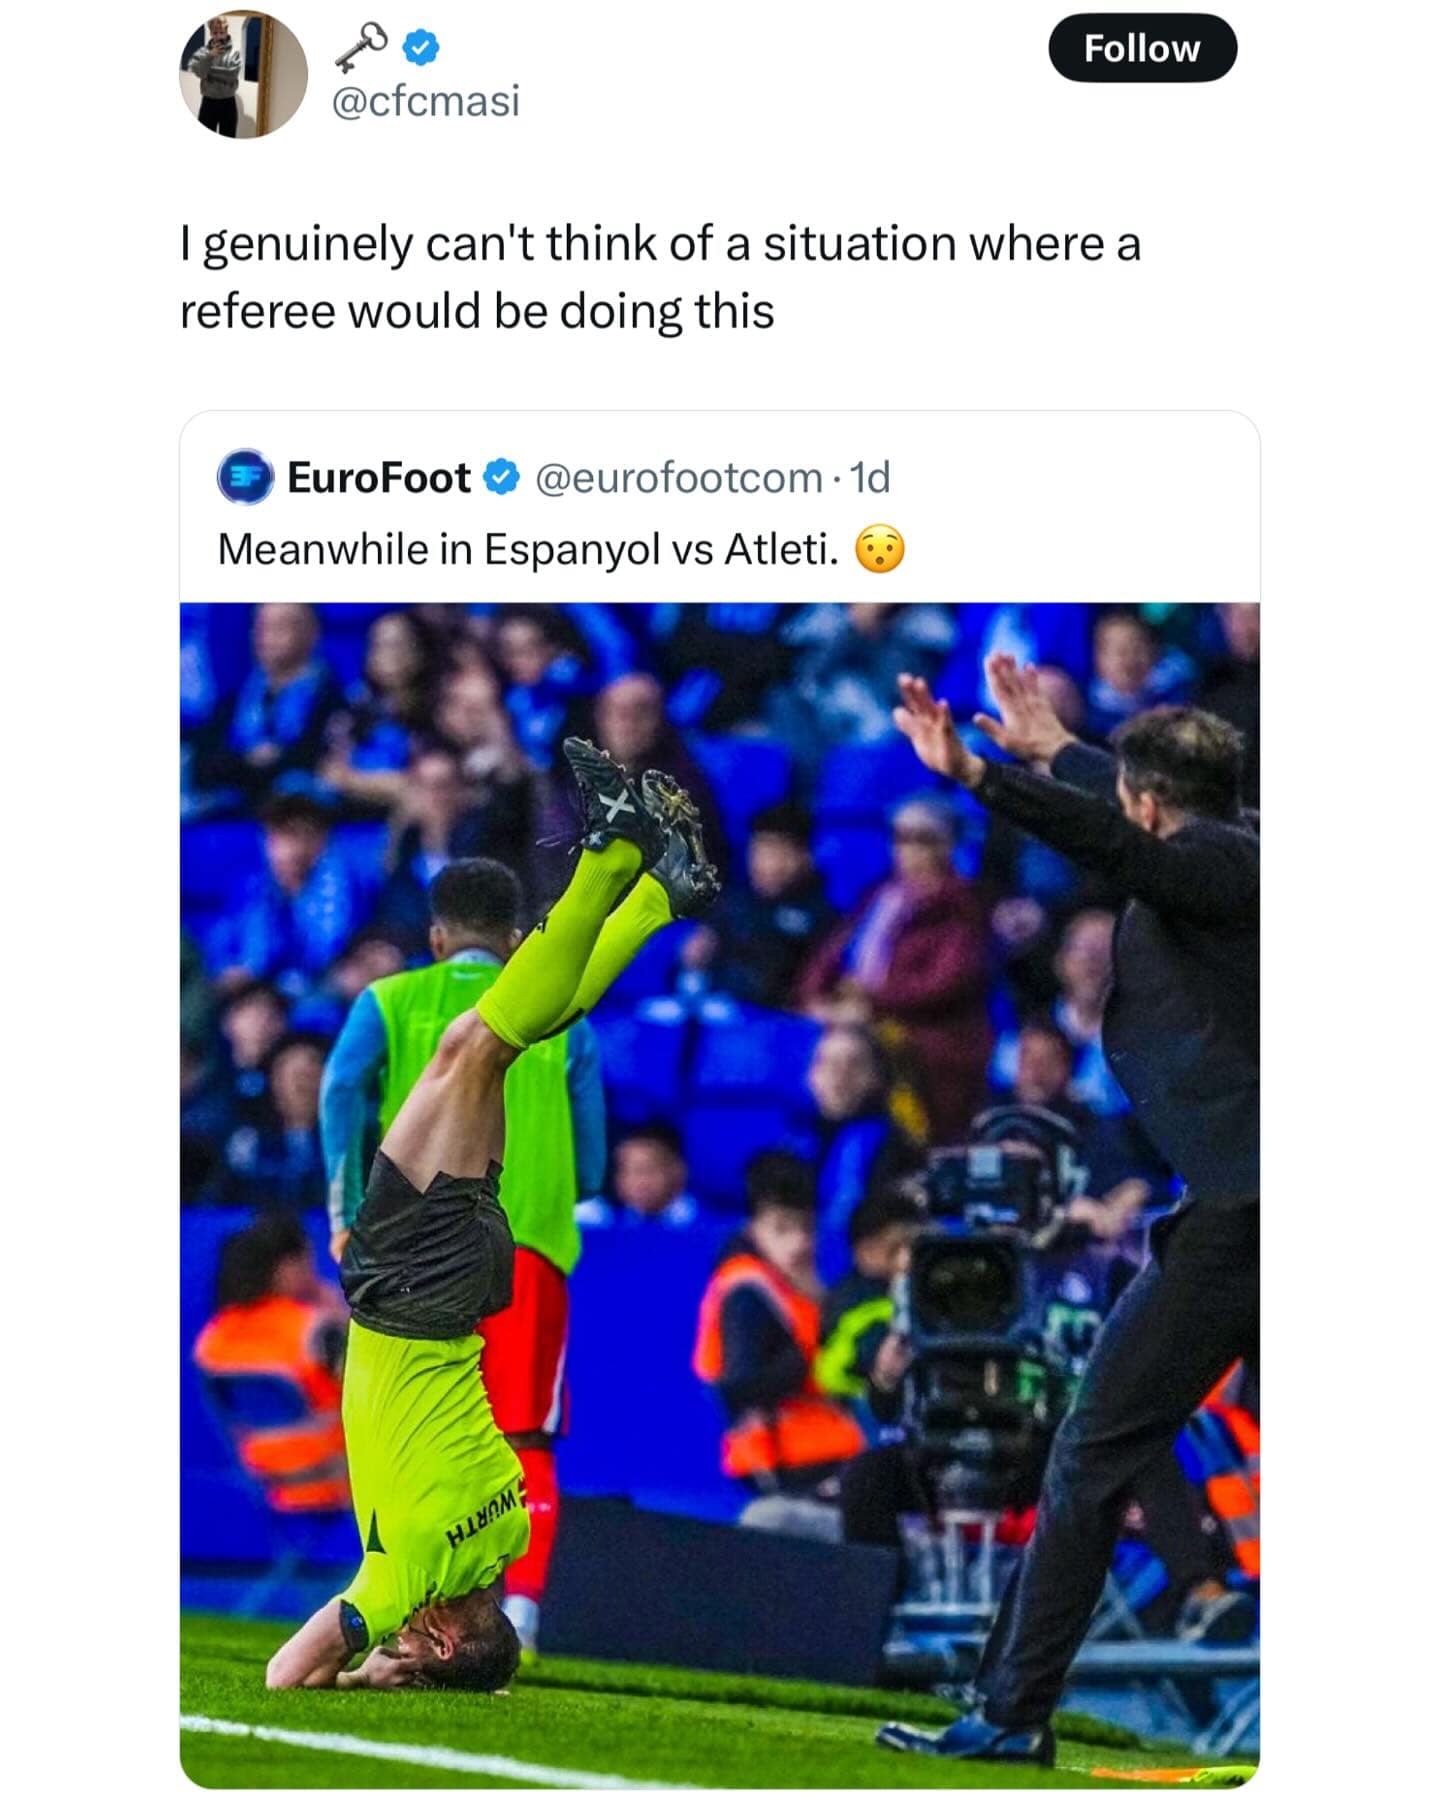
Task: Select the tweet text about the referee
Action: click(x=660, y=277)
